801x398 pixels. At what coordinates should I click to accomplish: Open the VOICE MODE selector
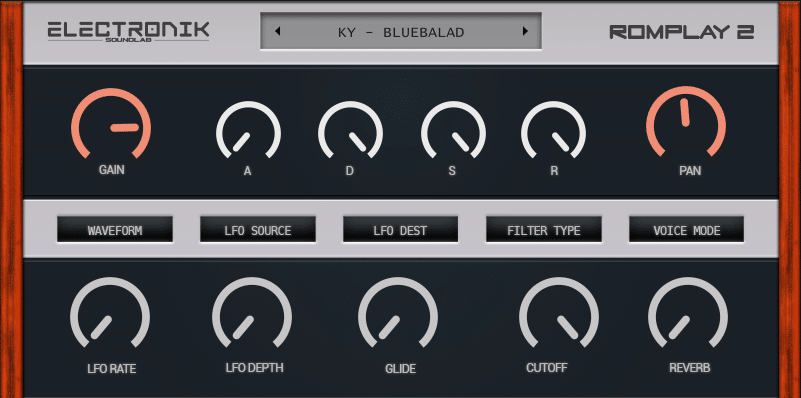click(x=687, y=229)
